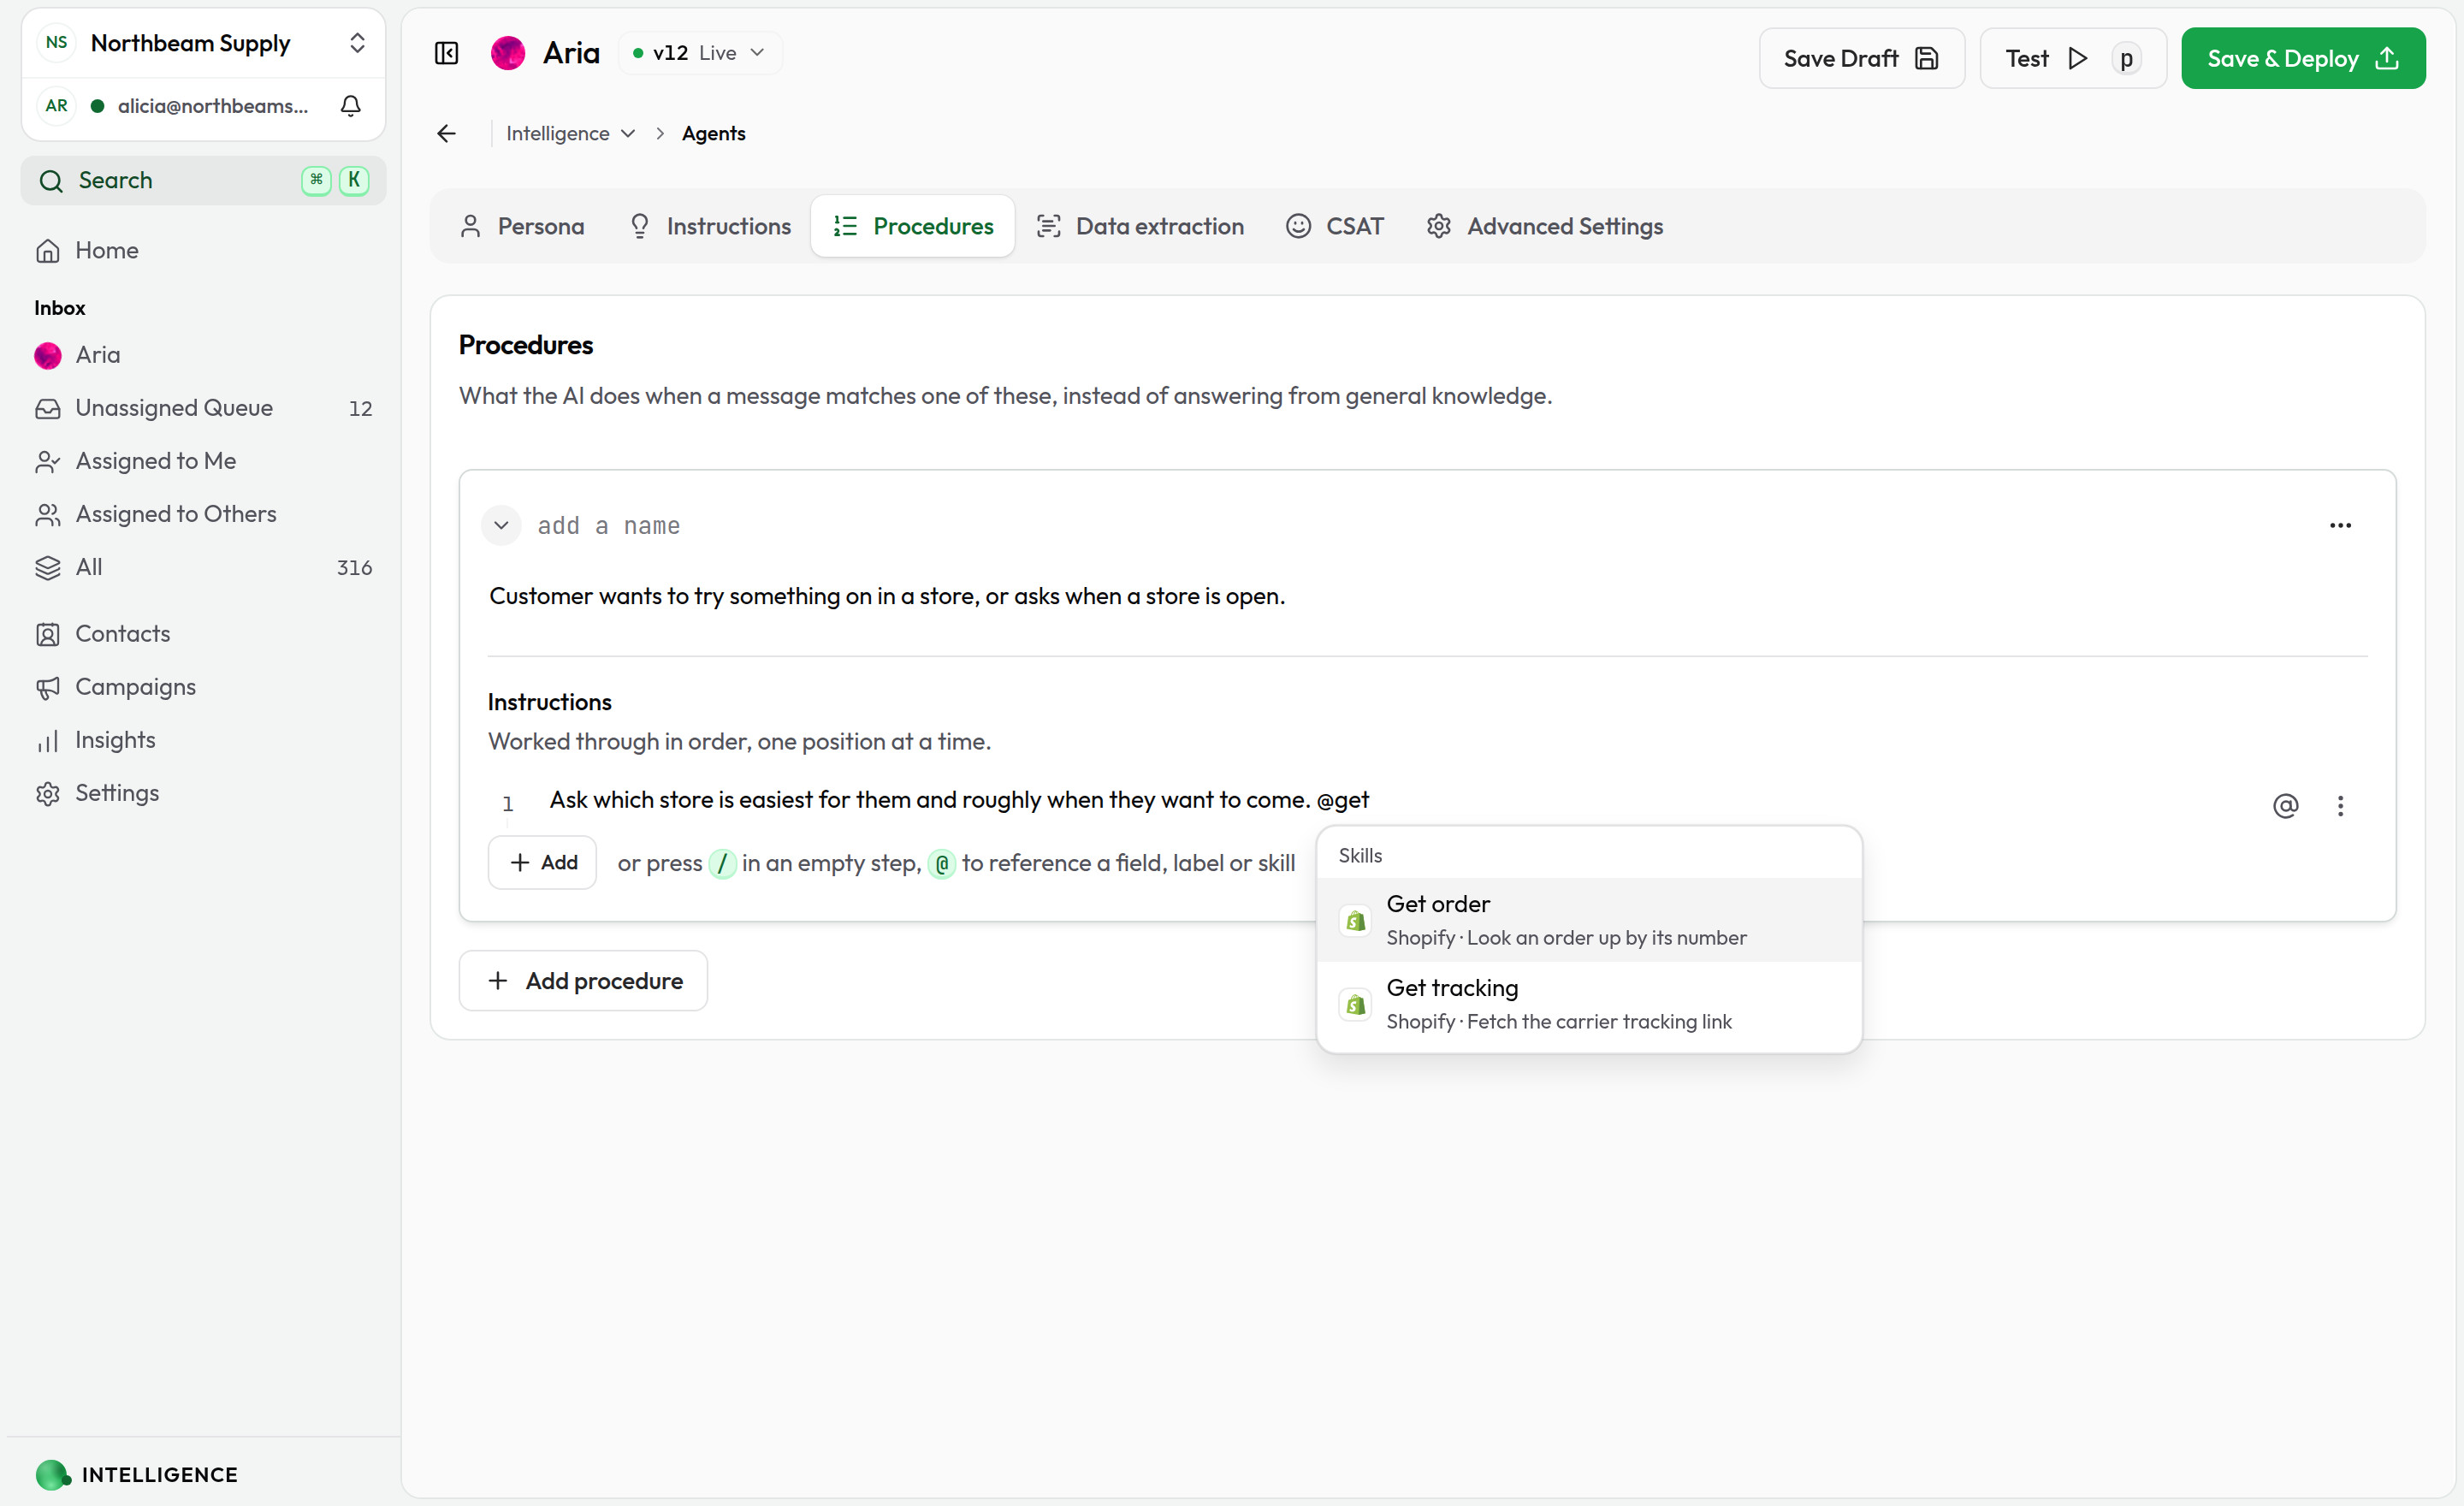Screen dimensions: 2464x1506
Task: Open CSAT tab
Action: (x=1335, y=227)
